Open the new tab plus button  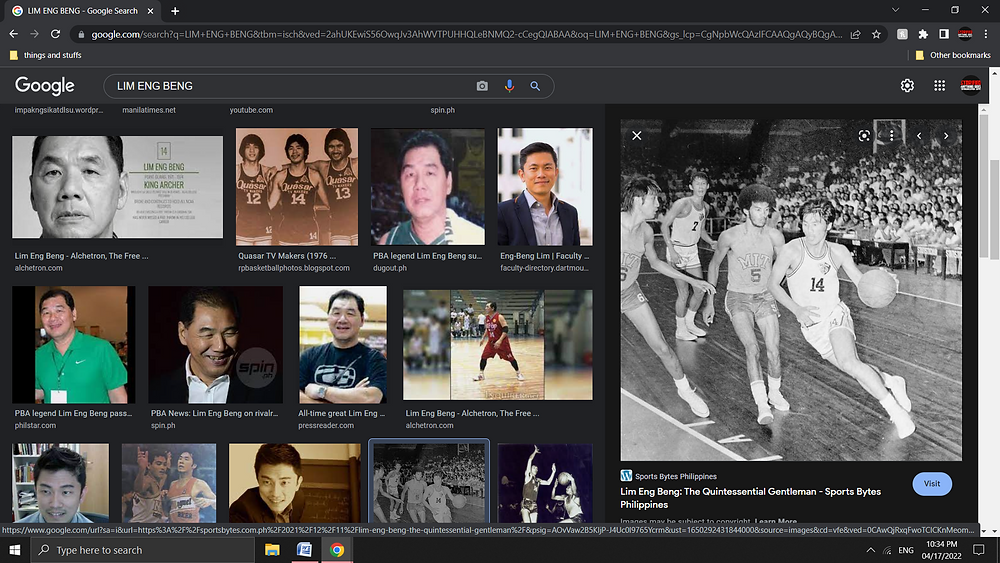pos(175,11)
